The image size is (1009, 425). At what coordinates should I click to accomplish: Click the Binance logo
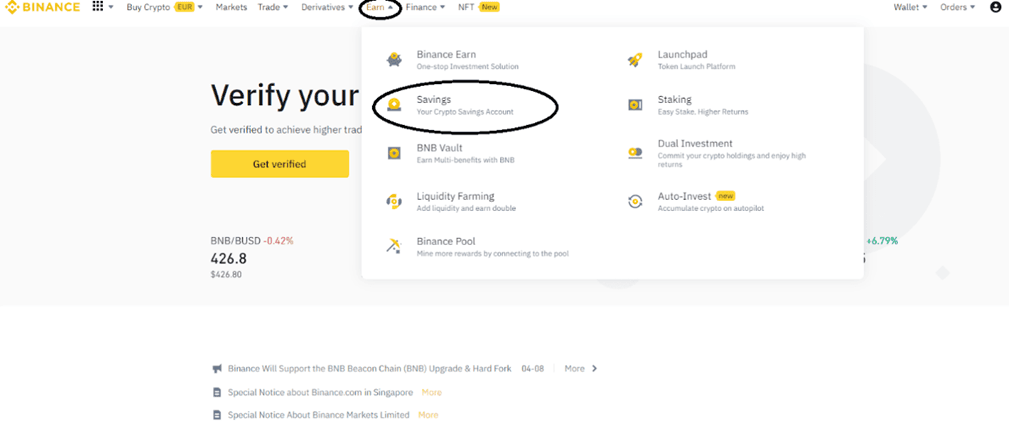(45, 7)
